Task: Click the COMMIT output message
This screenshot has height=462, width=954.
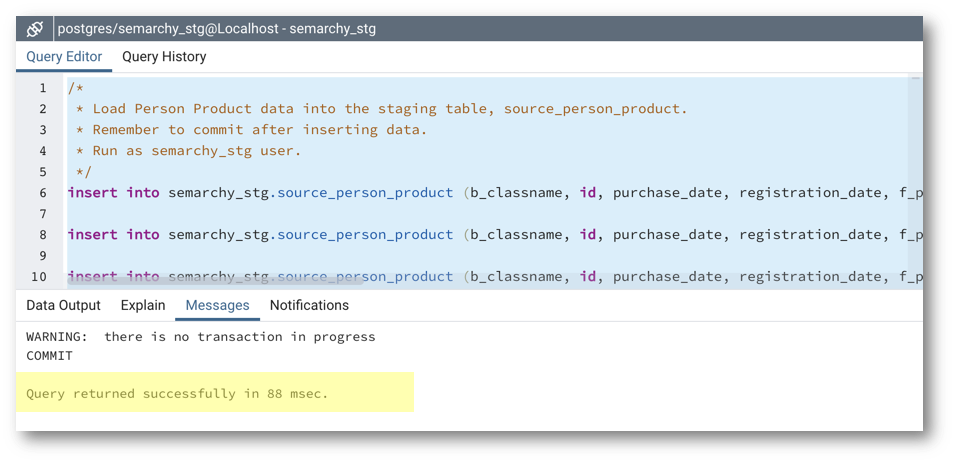Action: pos(49,355)
